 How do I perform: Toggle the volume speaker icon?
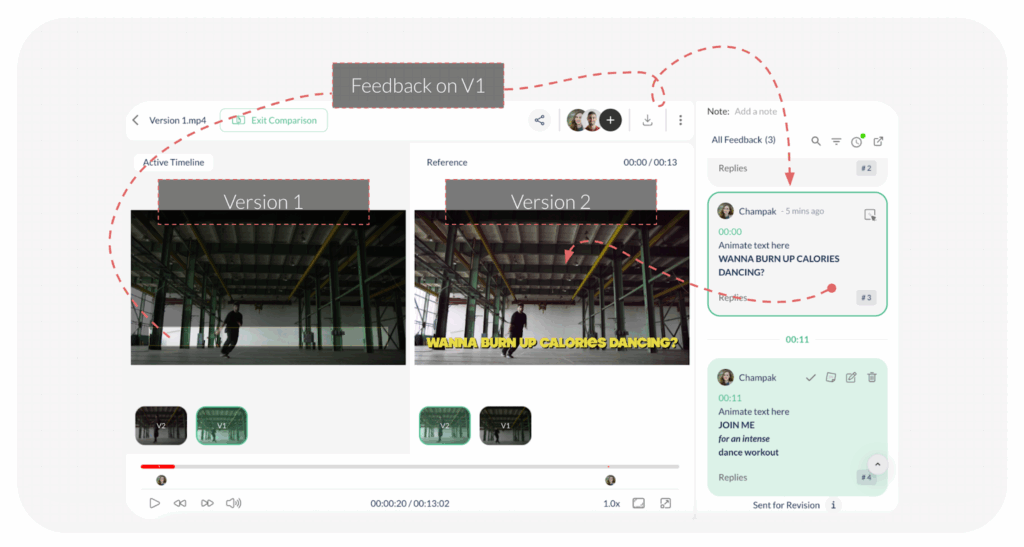tap(233, 503)
